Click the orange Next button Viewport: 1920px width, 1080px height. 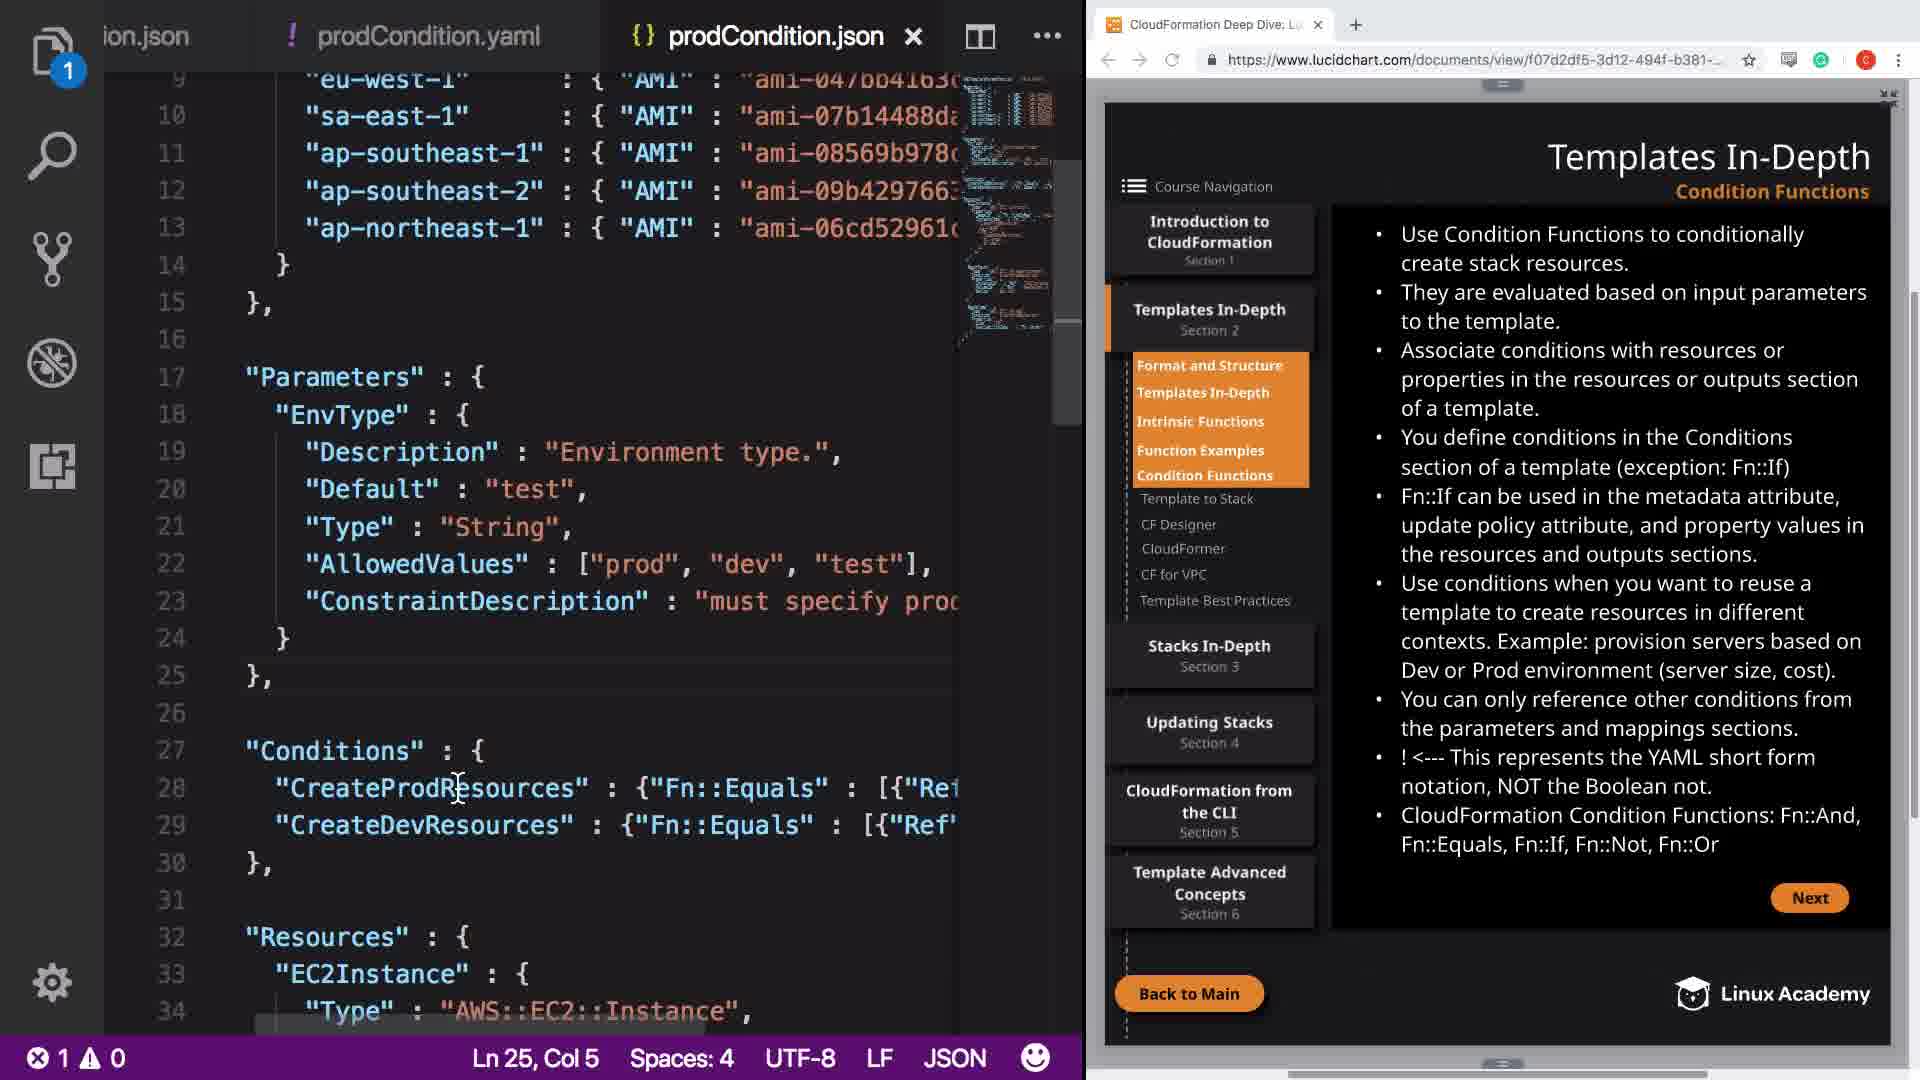[1809, 898]
